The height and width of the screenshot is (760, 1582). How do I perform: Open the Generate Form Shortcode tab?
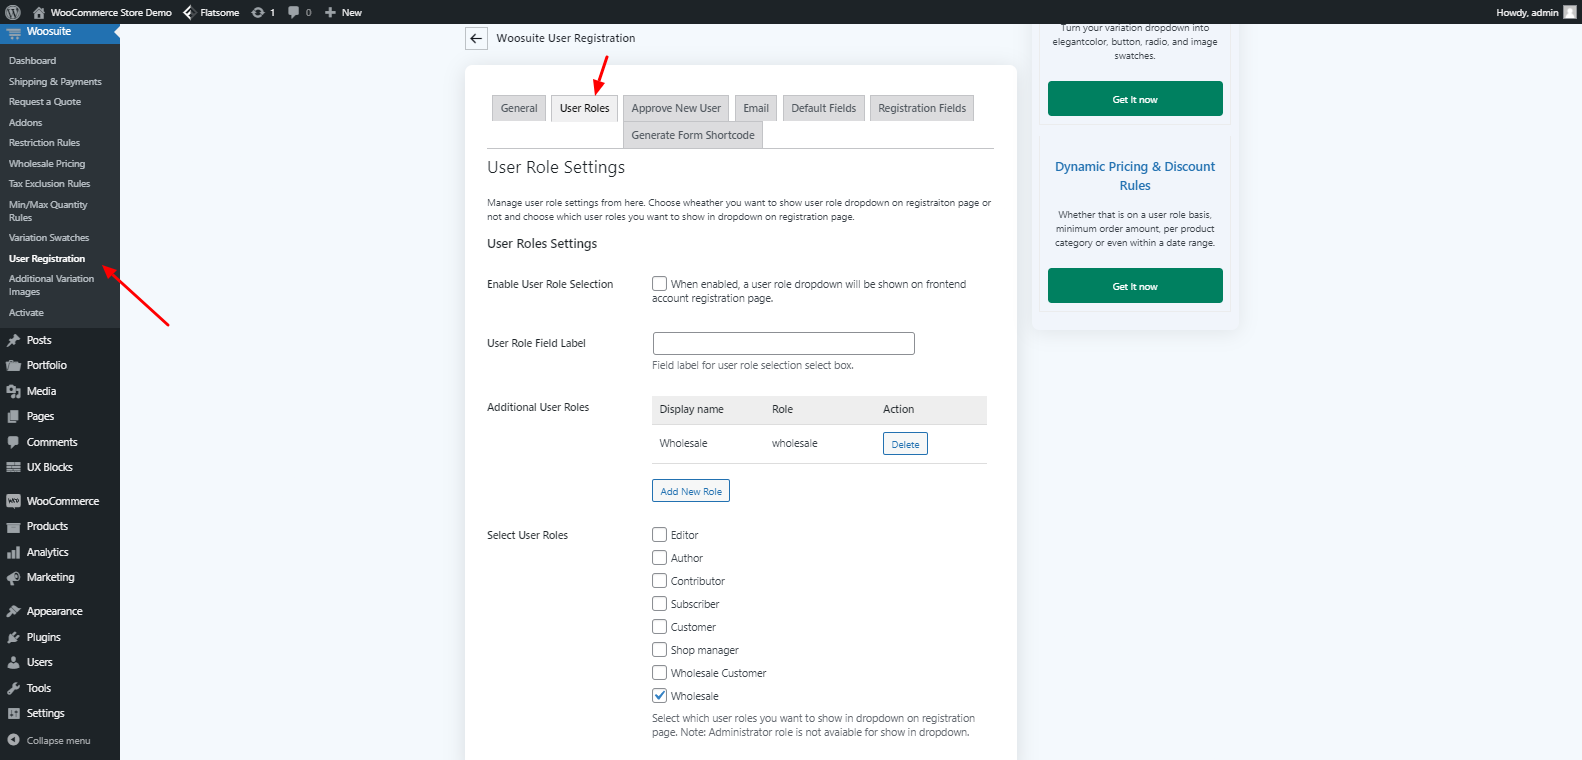click(693, 135)
